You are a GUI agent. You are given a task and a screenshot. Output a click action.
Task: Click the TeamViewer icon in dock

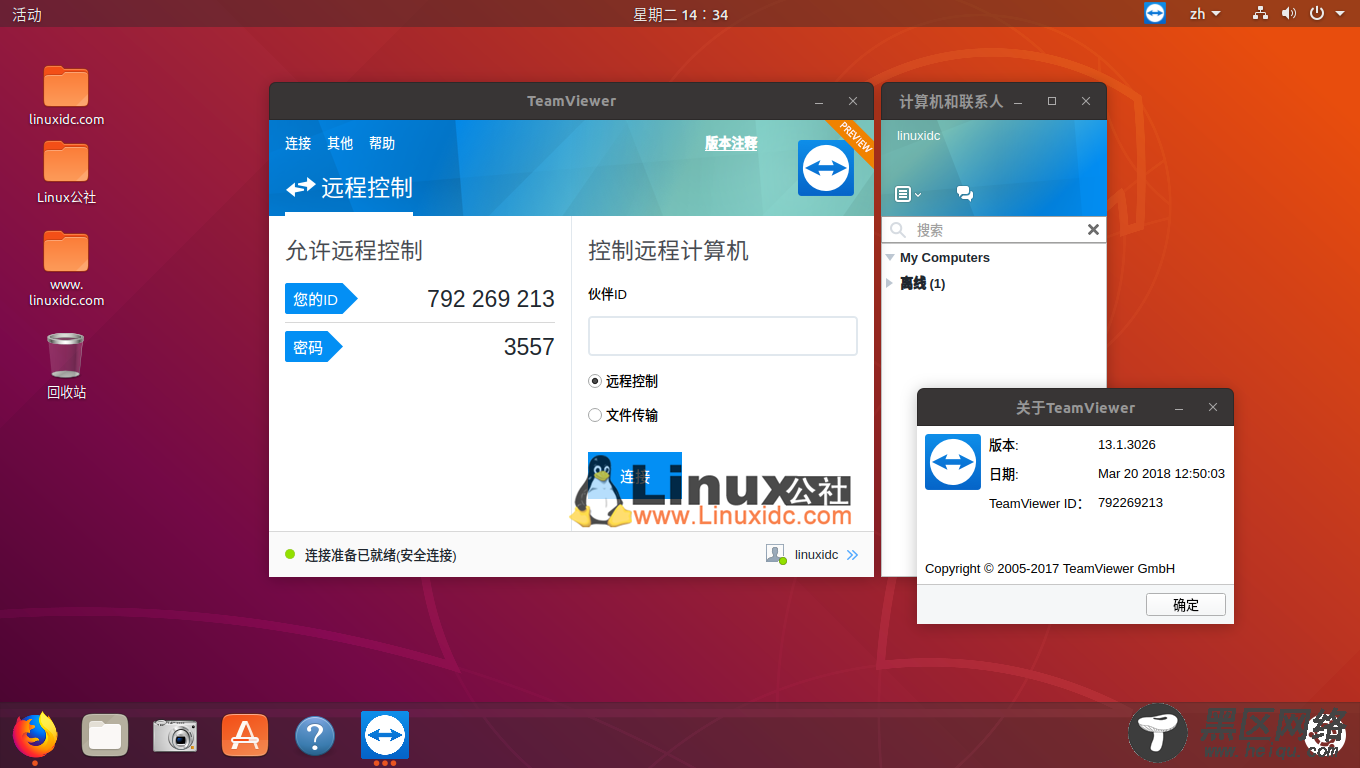click(385, 736)
